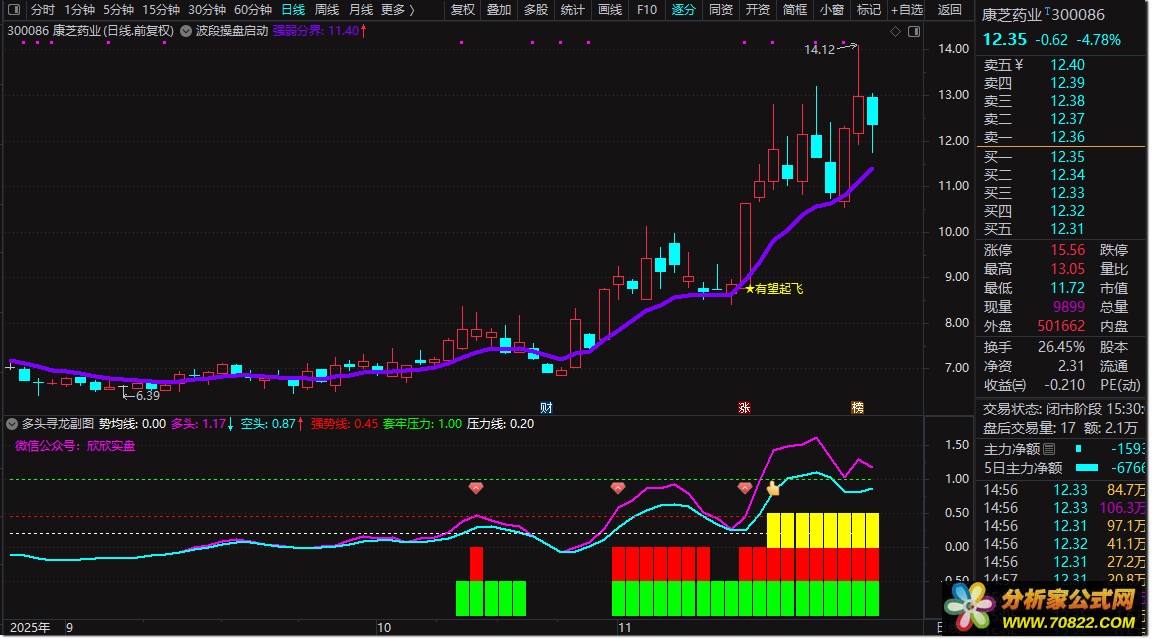
Task: Click the 波段操盘启动 indicator name
Action: point(231,31)
